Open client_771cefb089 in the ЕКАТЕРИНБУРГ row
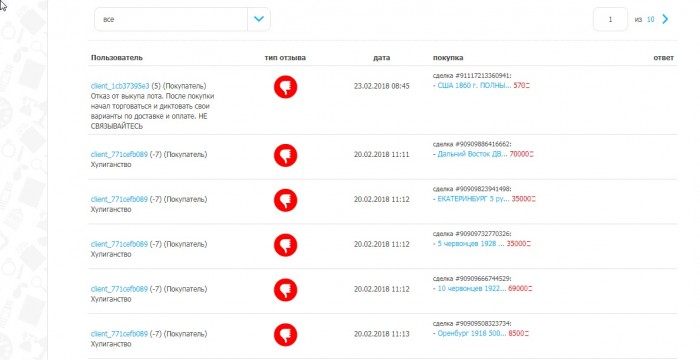 point(119,199)
